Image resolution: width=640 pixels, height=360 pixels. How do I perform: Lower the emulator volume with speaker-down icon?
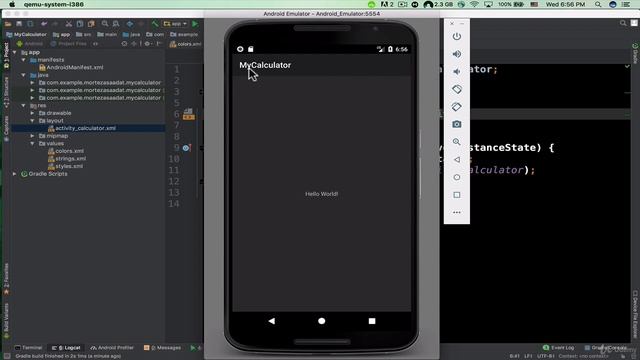(x=457, y=71)
